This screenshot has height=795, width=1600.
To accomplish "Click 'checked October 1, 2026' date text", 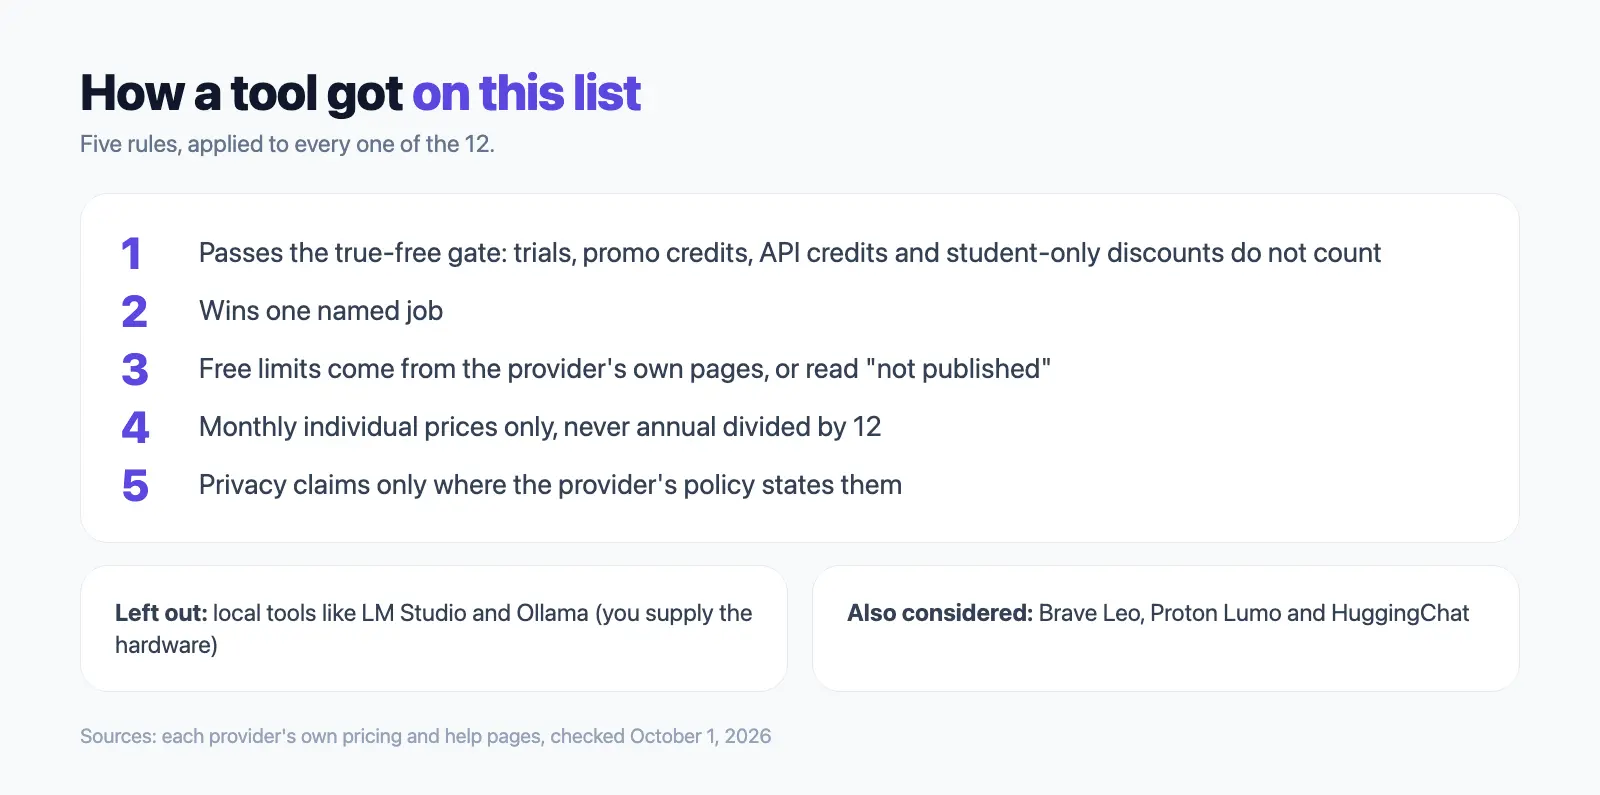I will (661, 736).
